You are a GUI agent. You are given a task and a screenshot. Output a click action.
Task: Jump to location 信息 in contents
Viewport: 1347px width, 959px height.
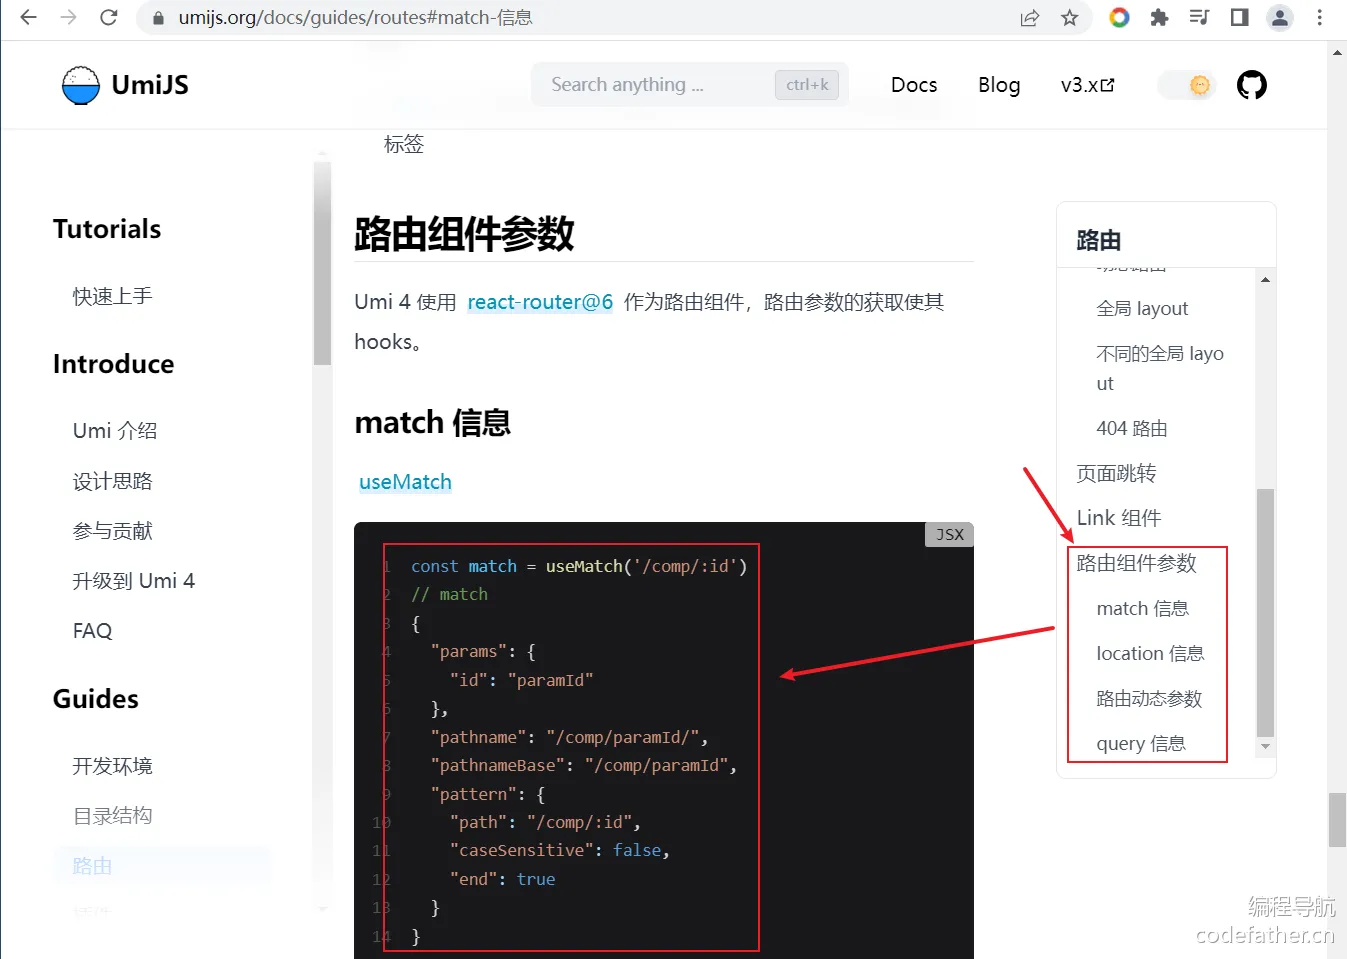pyautogui.click(x=1150, y=654)
